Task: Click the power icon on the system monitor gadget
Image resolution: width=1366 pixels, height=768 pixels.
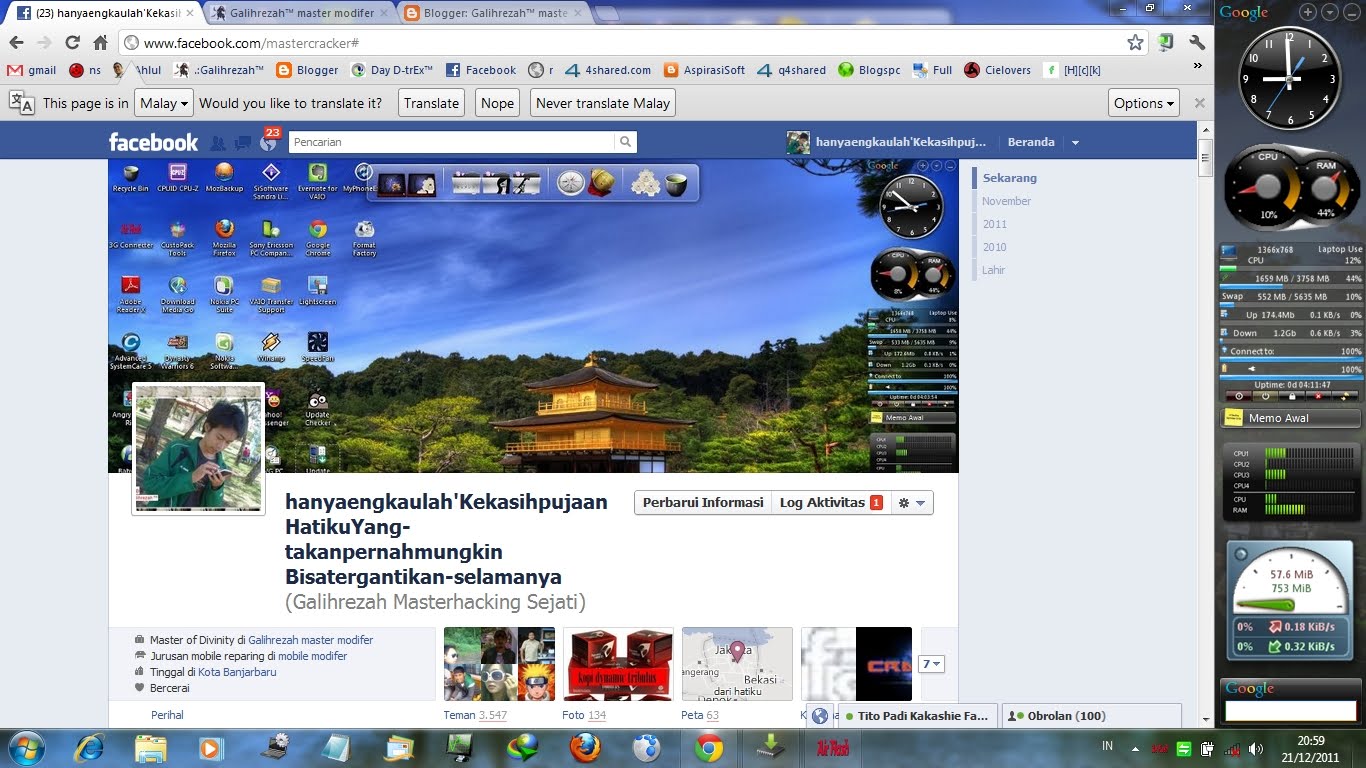Action: click(x=1265, y=397)
